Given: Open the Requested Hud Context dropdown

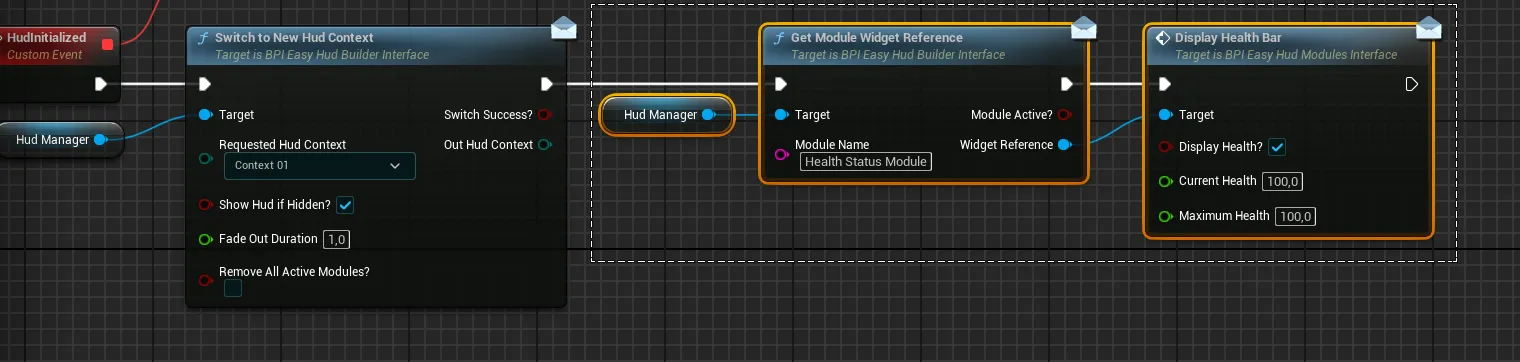Looking at the screenshot, I should tap(319, 165).
